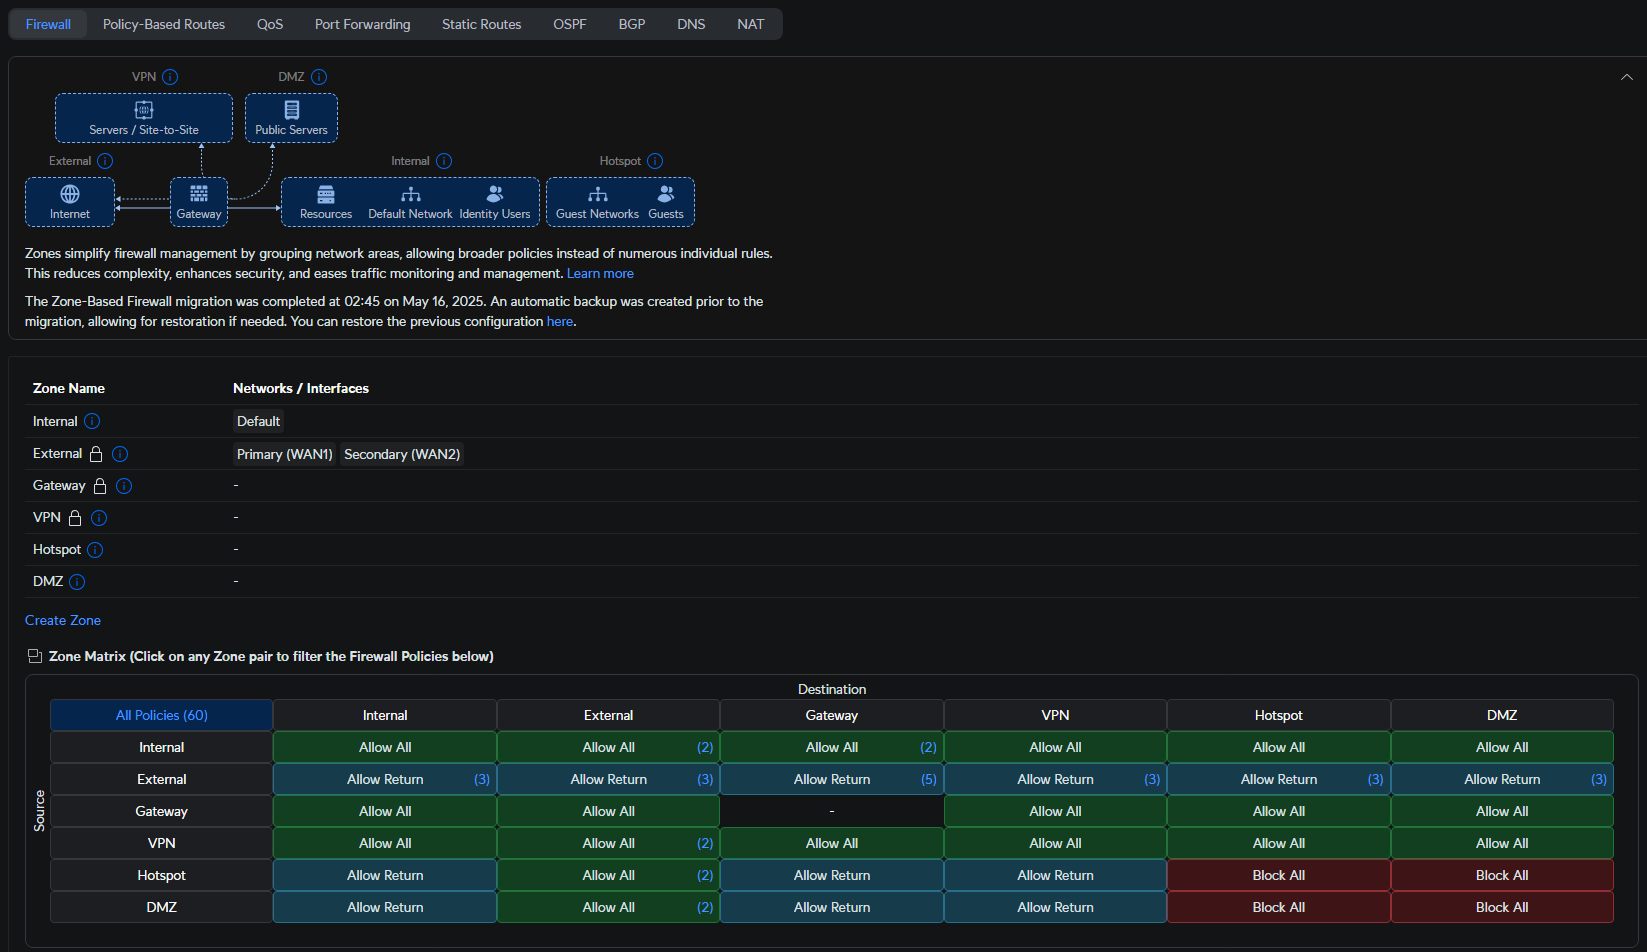The image size is (1647, 952).
Task: Filter VPN to External Allow All cell
Action: [x=608, y=843]
